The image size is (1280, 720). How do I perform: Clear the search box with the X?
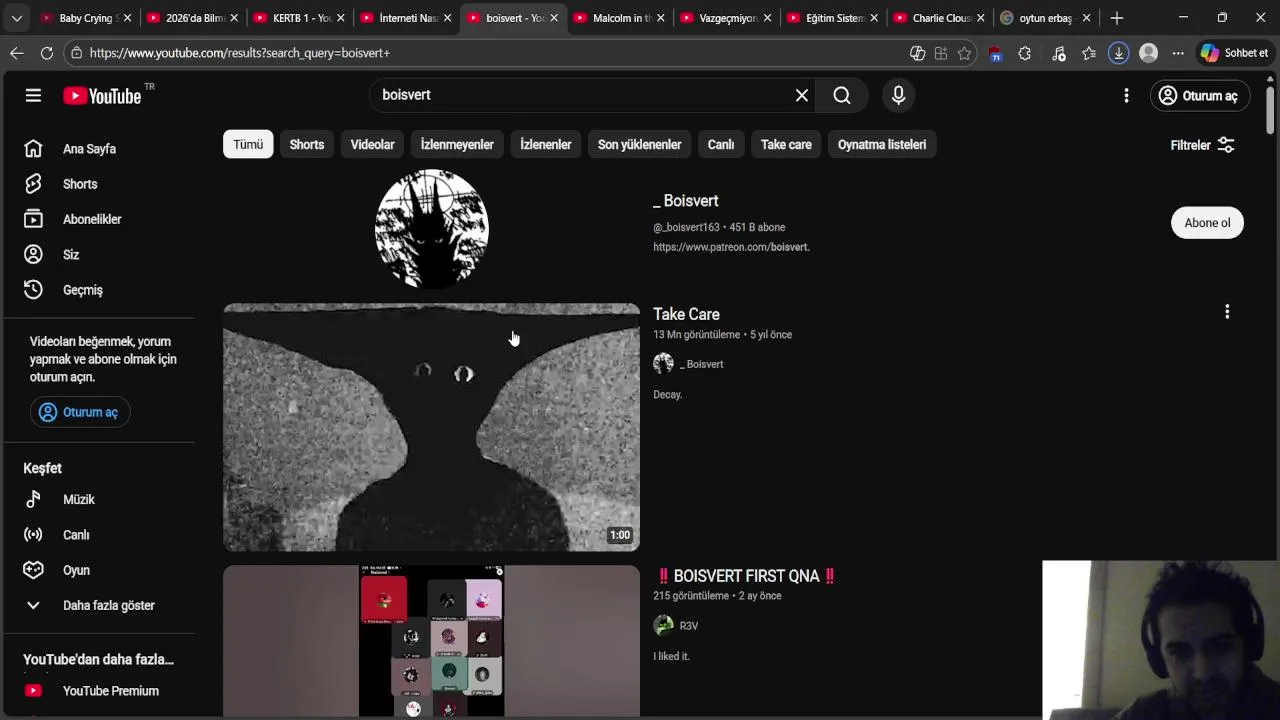(x=802, y=95)
